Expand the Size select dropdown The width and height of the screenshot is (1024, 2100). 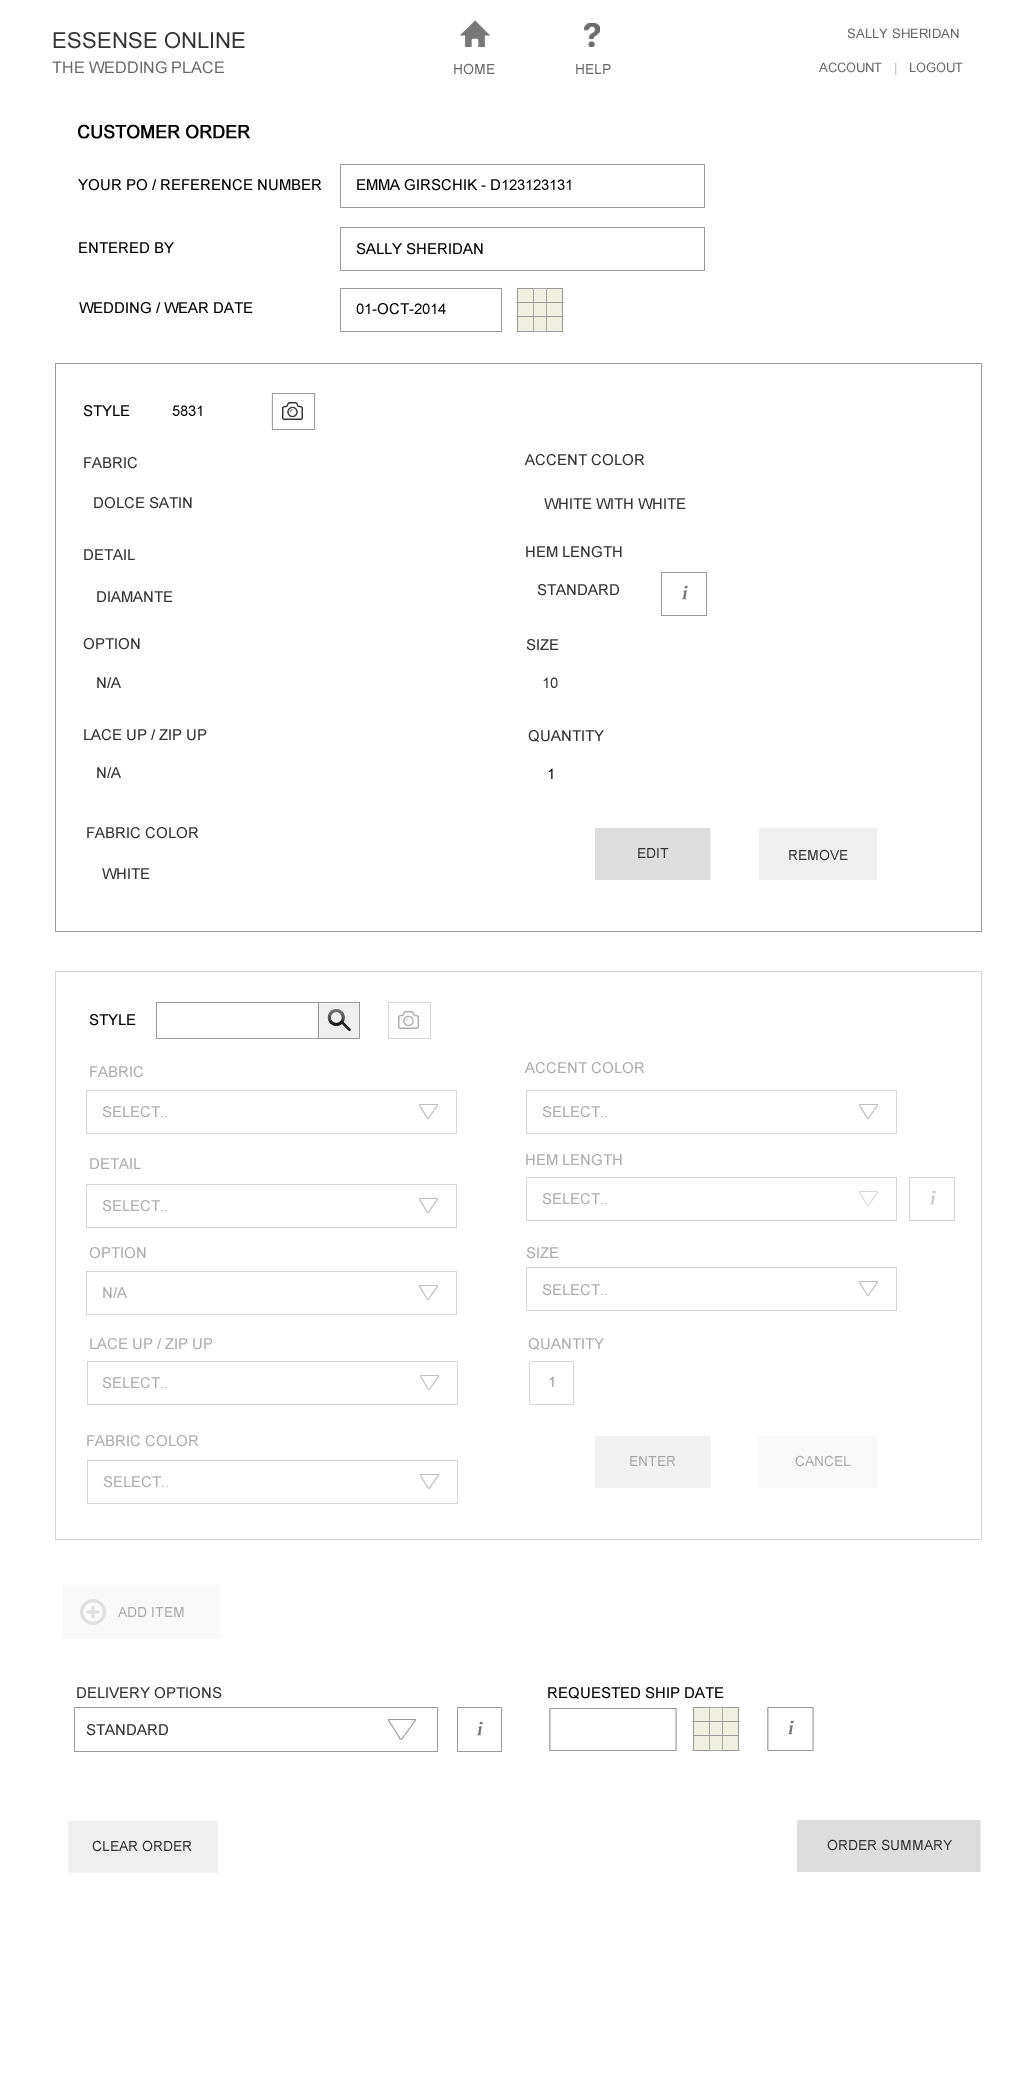coord(711,1290)
